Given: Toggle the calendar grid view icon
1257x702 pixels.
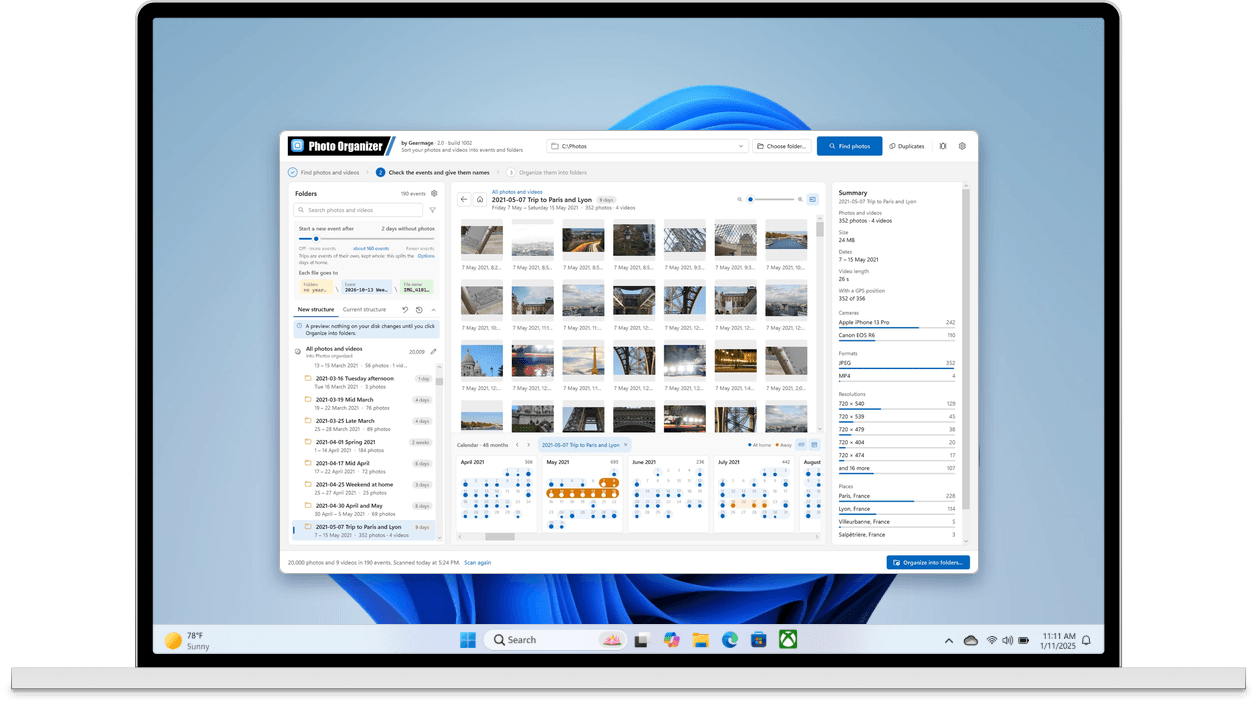Looking at the screenshot, I should tap(814, 445).
